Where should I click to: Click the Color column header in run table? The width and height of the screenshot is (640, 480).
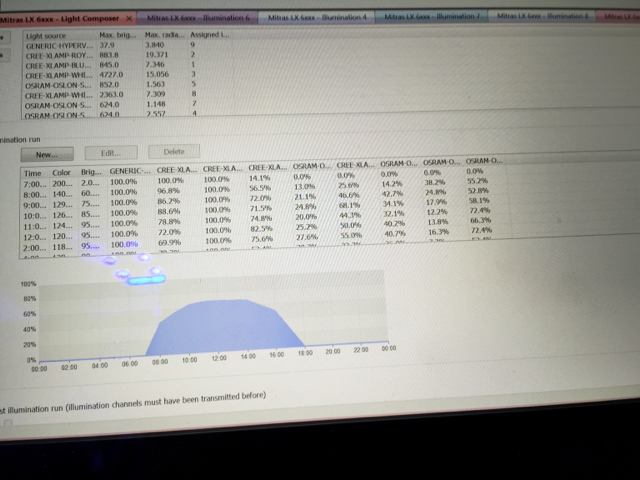(62, 173)
